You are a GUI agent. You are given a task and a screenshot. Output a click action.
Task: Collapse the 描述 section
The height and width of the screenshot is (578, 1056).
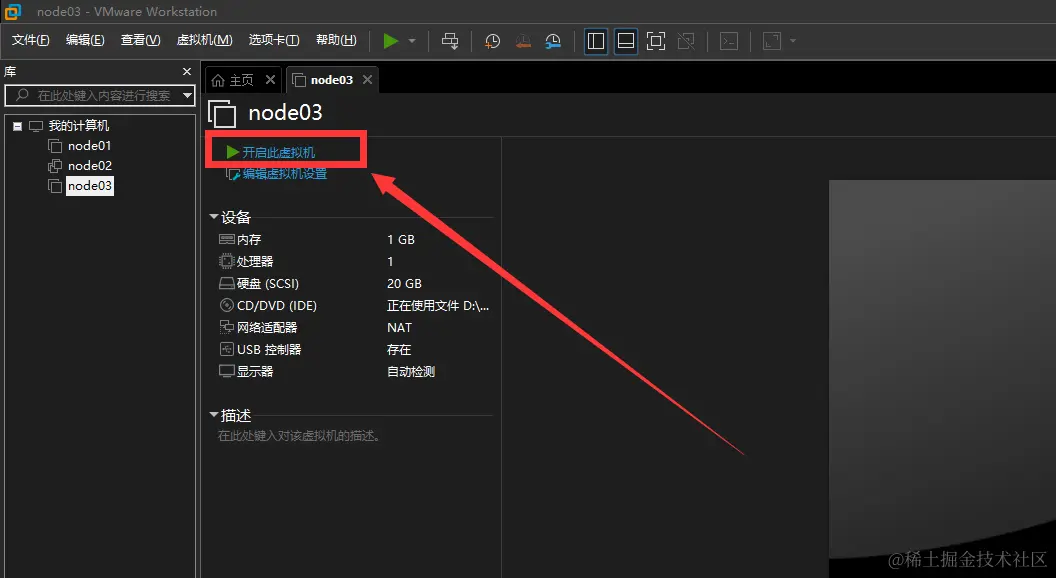point(213,415)
